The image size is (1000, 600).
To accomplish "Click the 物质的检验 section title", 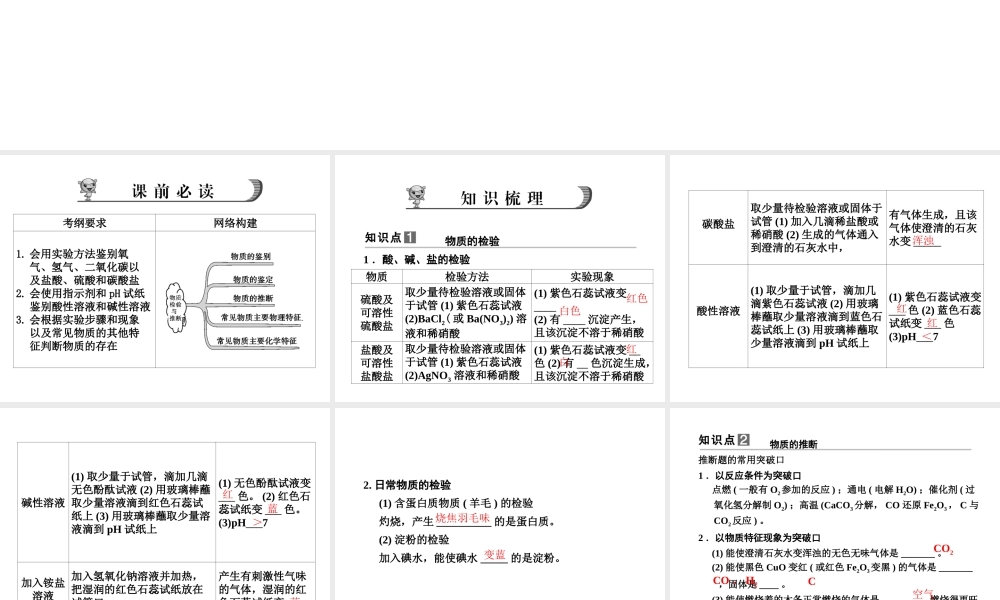I will point(472,241).
